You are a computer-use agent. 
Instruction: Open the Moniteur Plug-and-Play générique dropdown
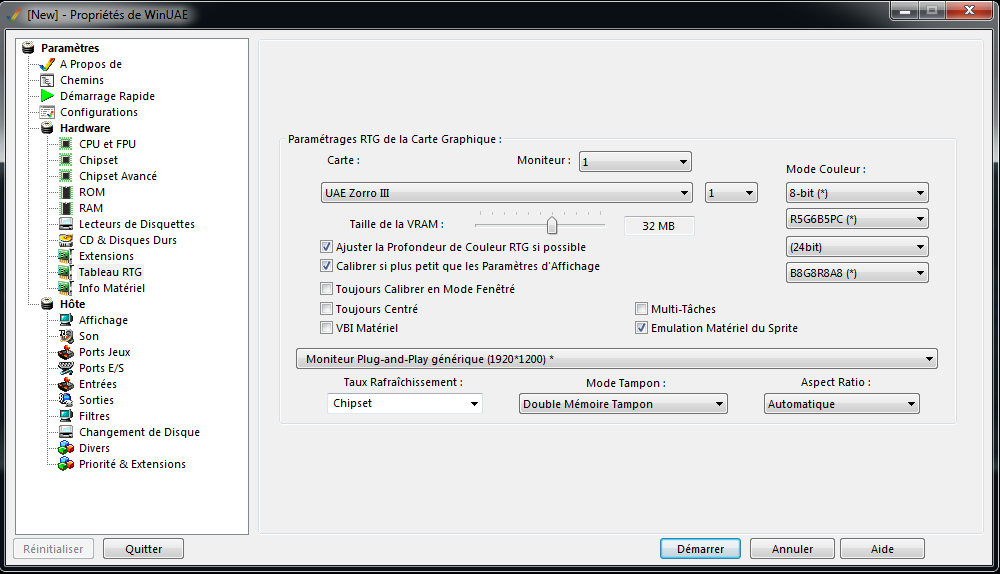pyautogui.click(x=617, y=359)
